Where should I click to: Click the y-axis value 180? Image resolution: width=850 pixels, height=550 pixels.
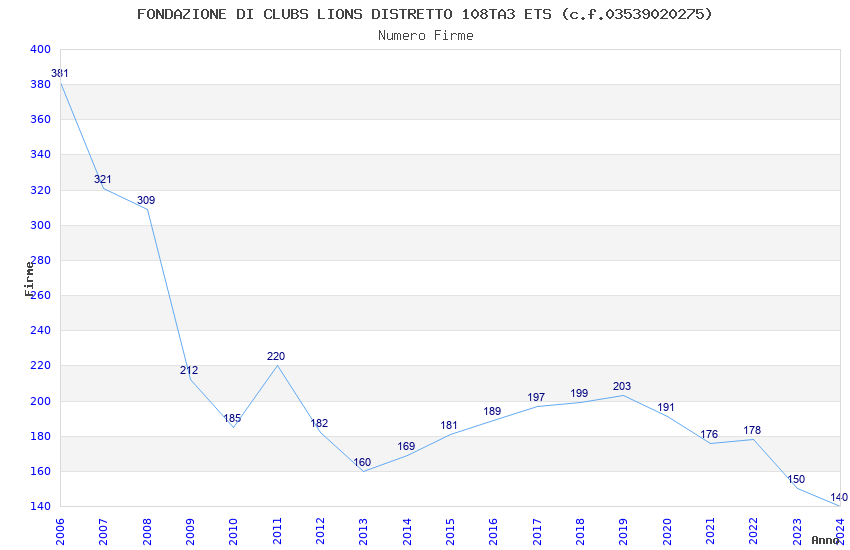[41, 436]
